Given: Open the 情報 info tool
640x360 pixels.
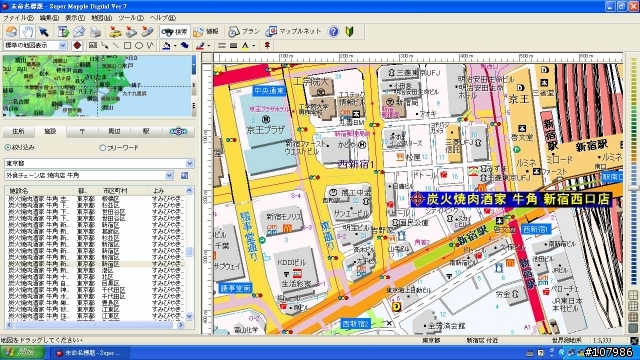Looking at the screenshot, I should point(206,31).
